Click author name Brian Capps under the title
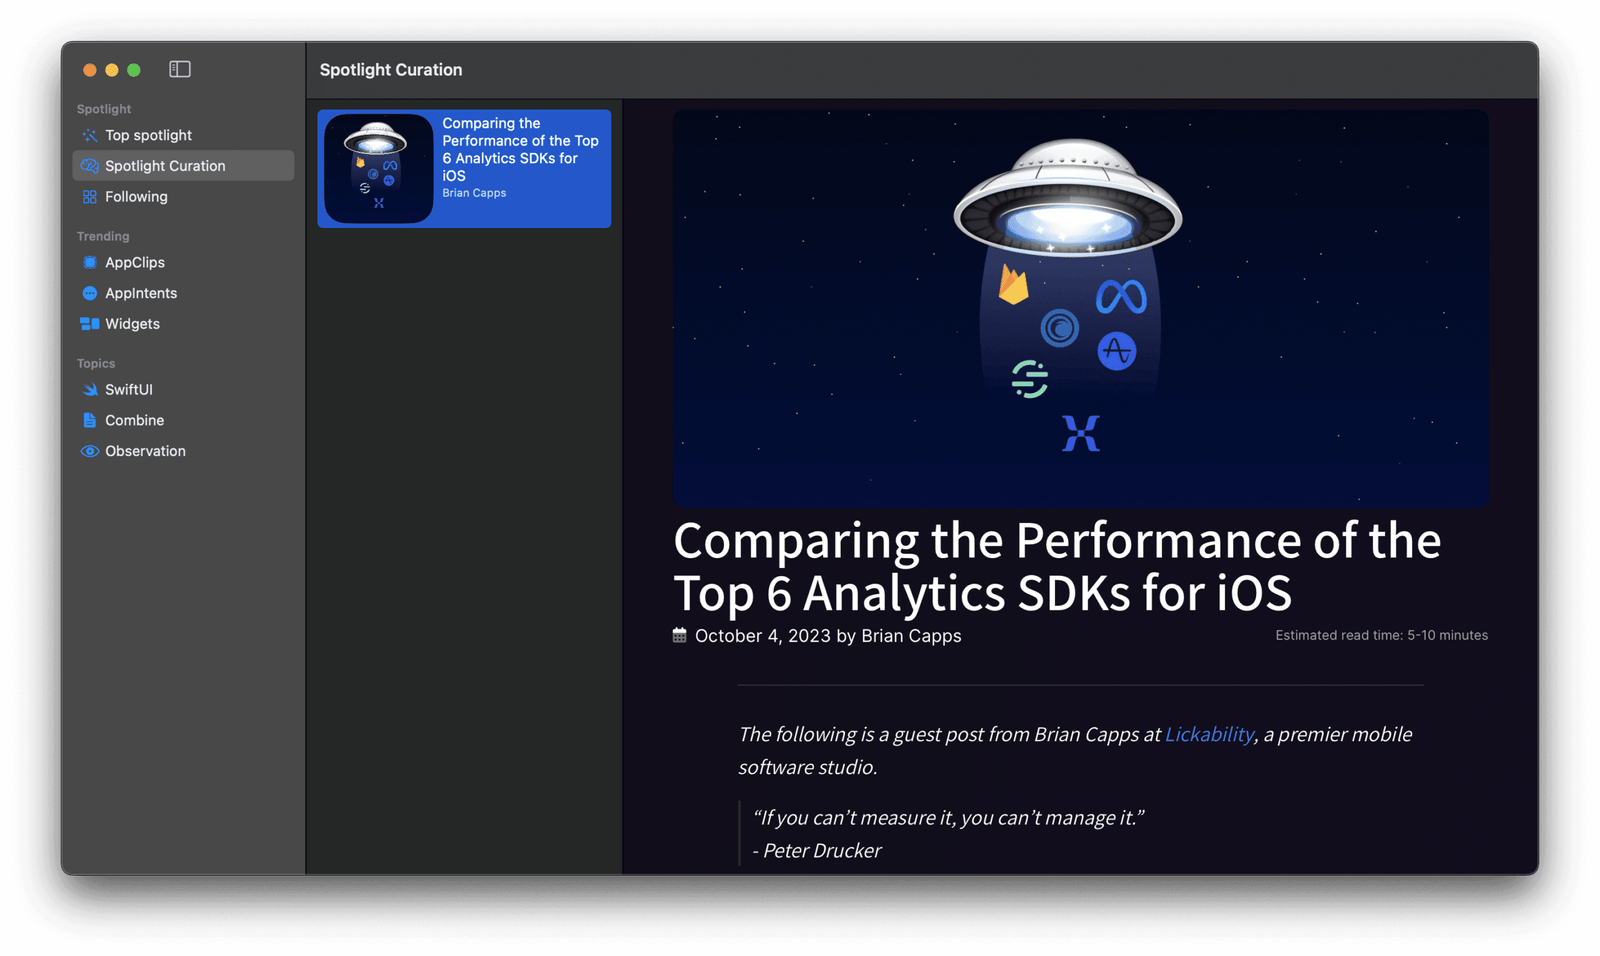This screenshot has width=1600, height=956. click(x=911, y=635)
